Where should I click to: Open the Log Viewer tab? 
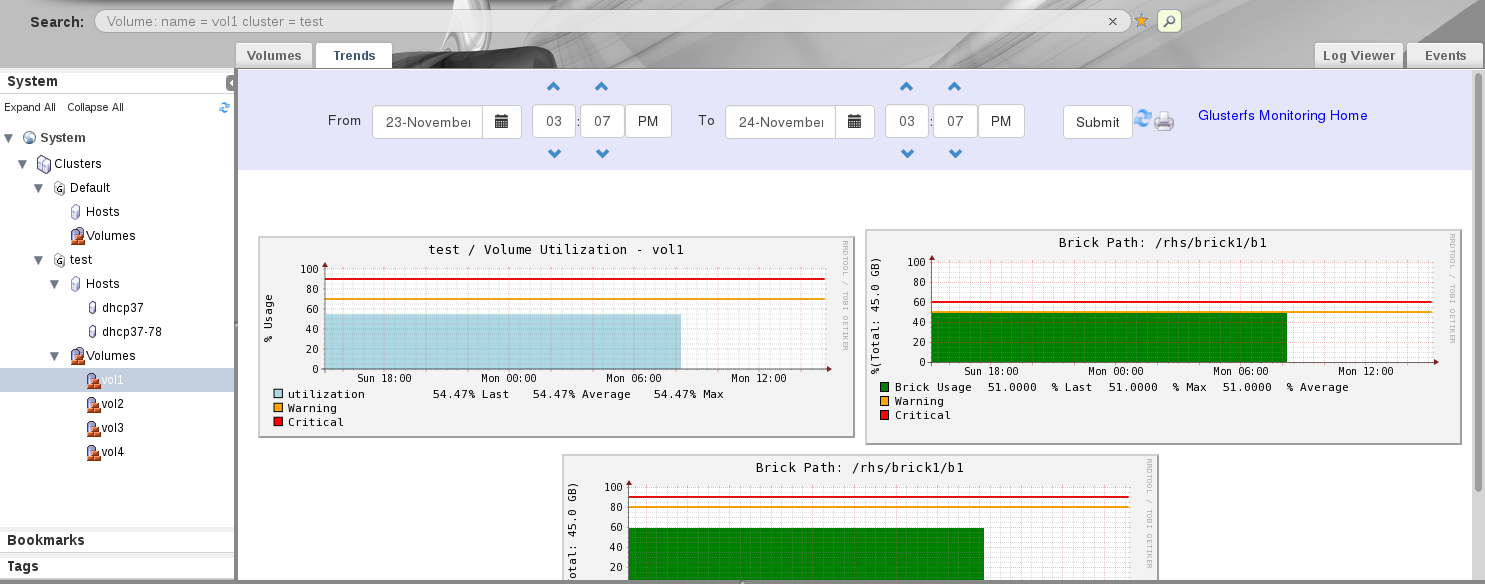(x=1358, y=56)
